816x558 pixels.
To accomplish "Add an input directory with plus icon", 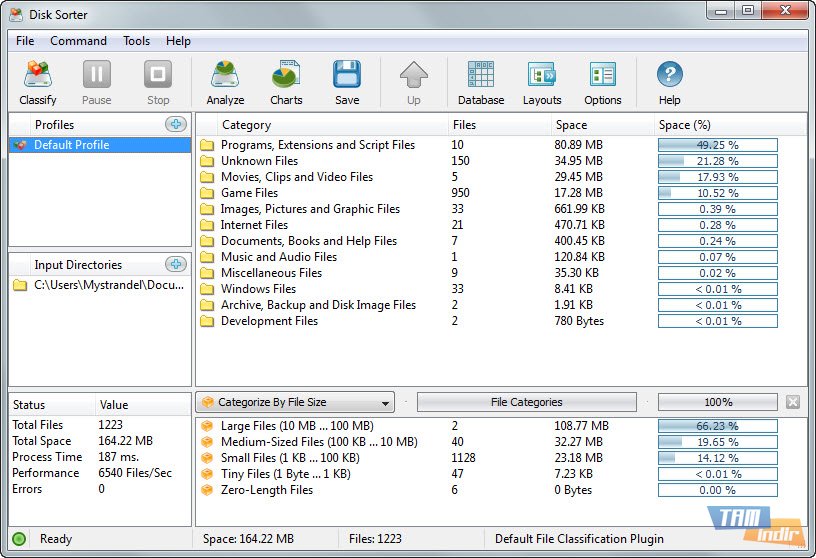I will [176, 264].
